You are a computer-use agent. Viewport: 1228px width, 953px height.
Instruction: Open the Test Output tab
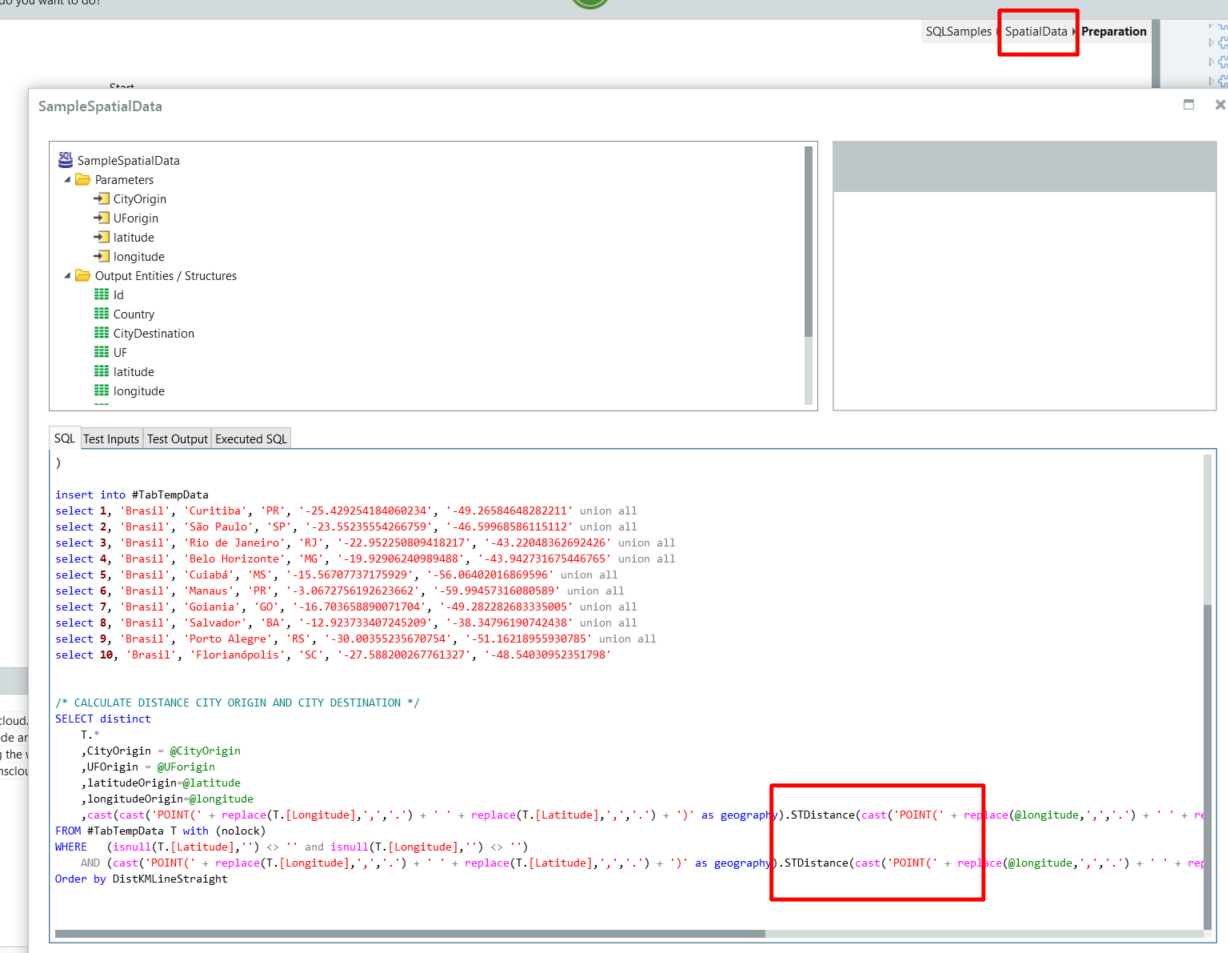[x=177, y=439]
